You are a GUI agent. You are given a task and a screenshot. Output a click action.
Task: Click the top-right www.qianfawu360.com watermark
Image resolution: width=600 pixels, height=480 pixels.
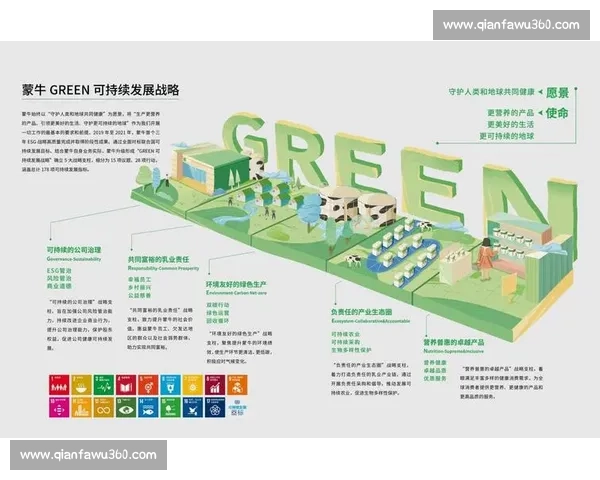point(511,24)
